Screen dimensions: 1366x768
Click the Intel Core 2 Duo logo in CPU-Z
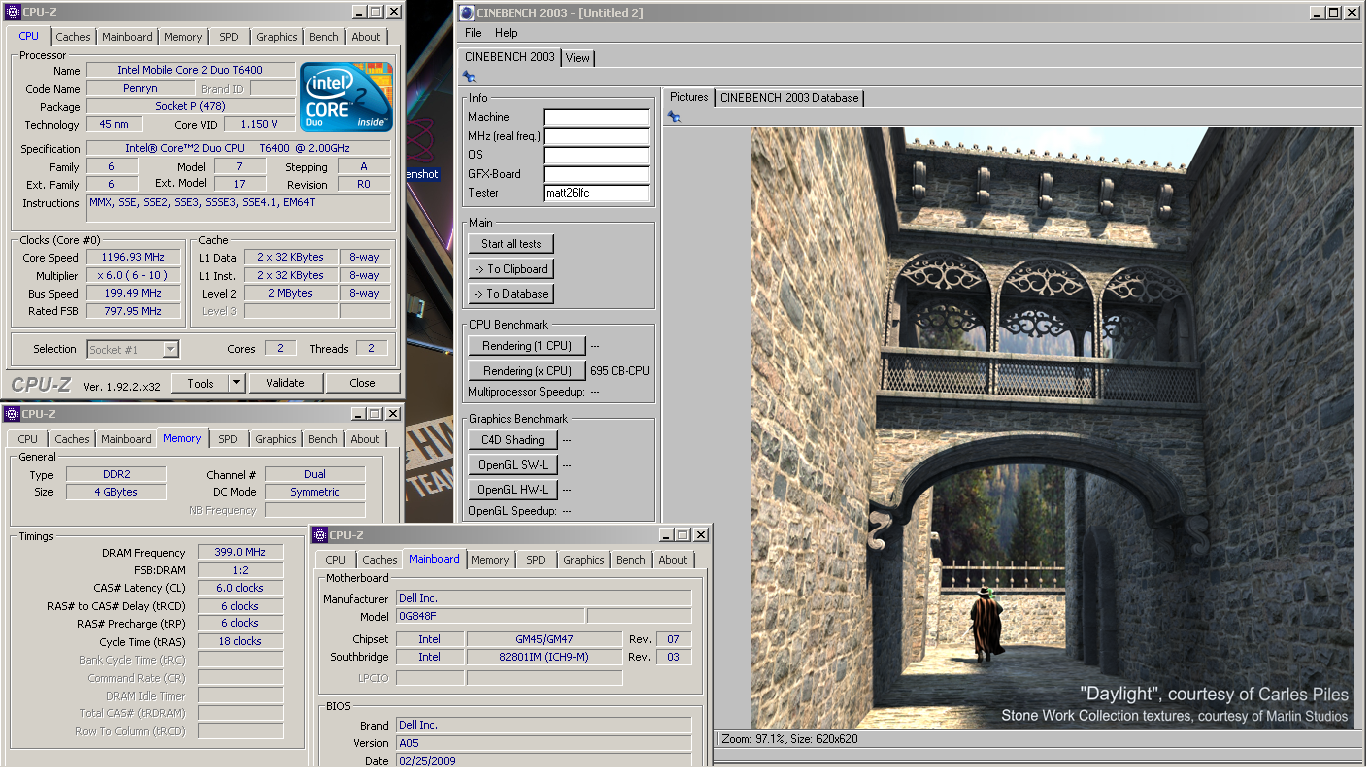(x=346, y=97)
